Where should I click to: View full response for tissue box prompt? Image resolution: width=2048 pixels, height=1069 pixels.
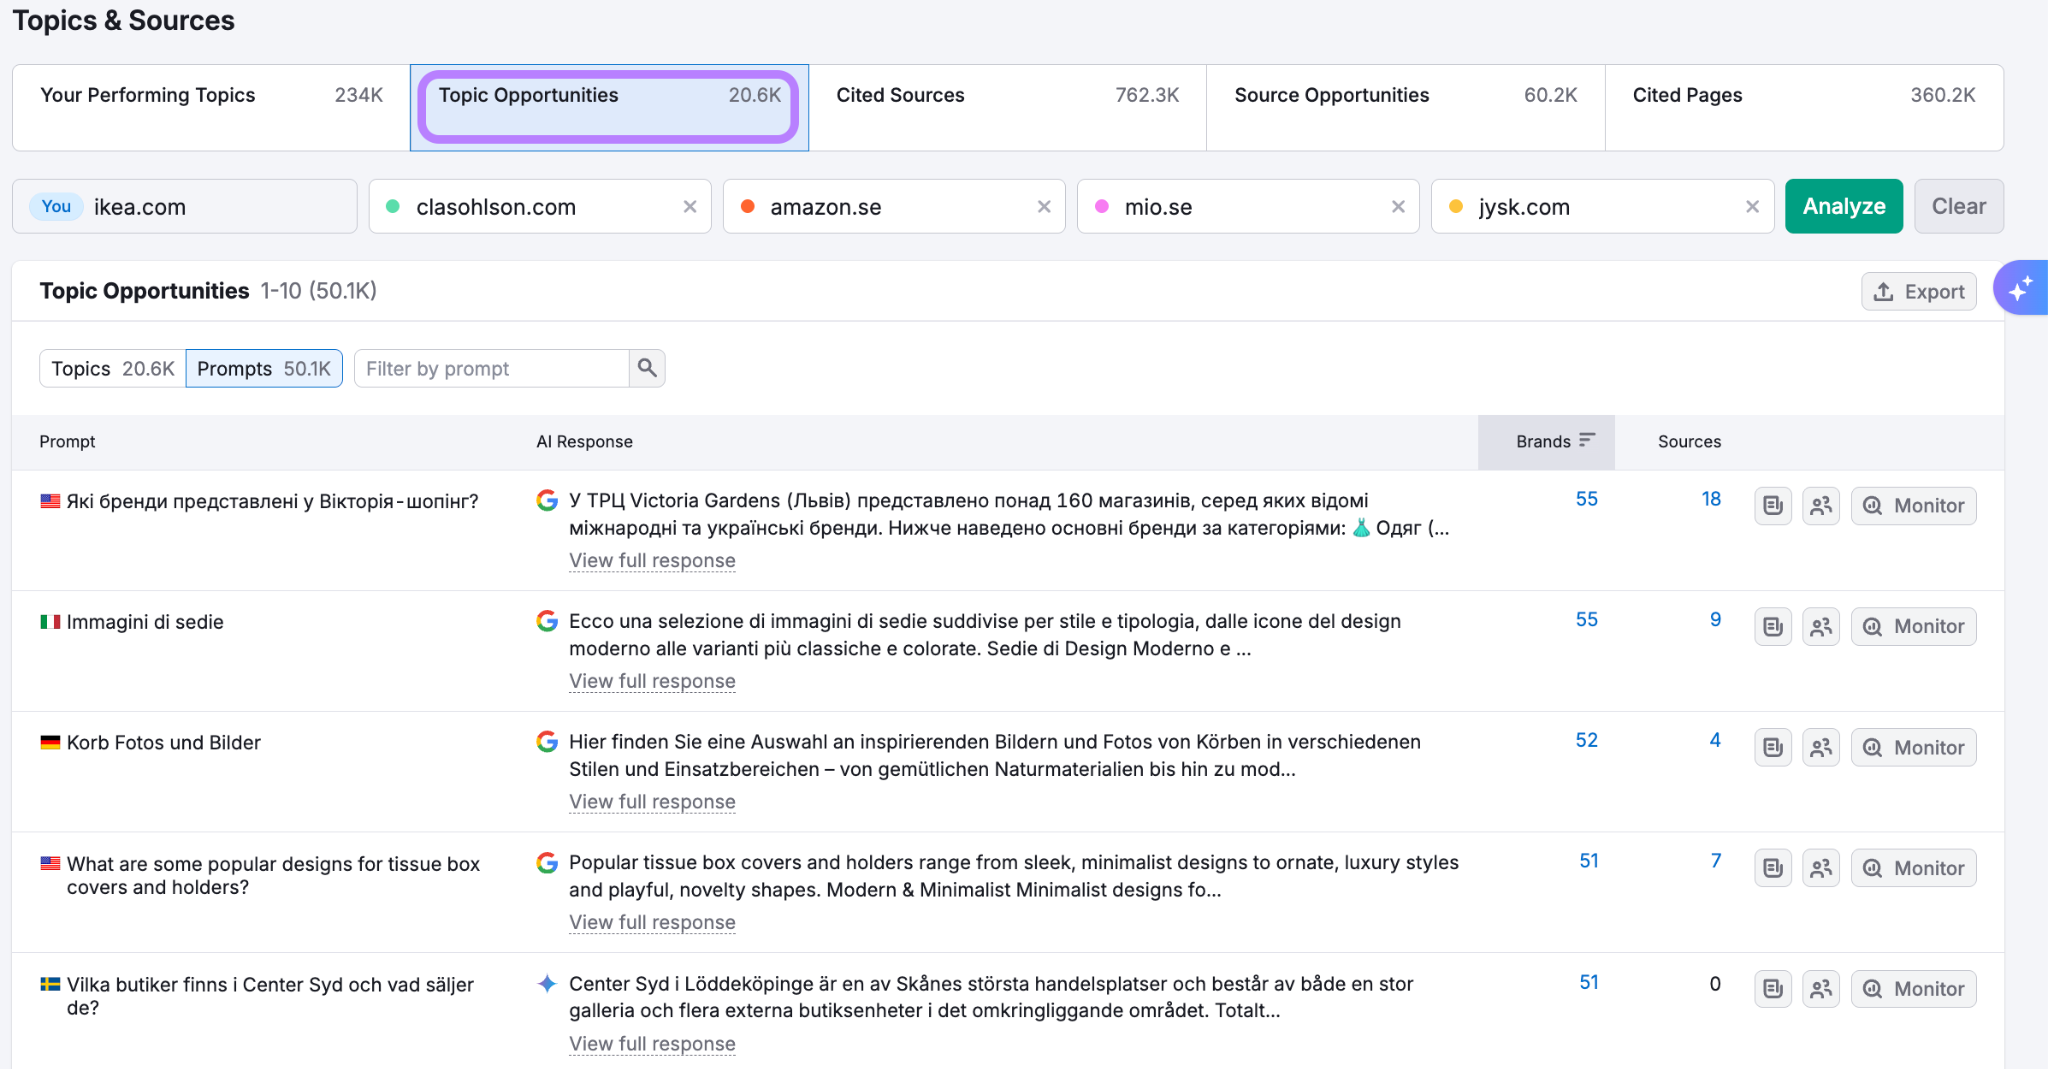(652, 923)
